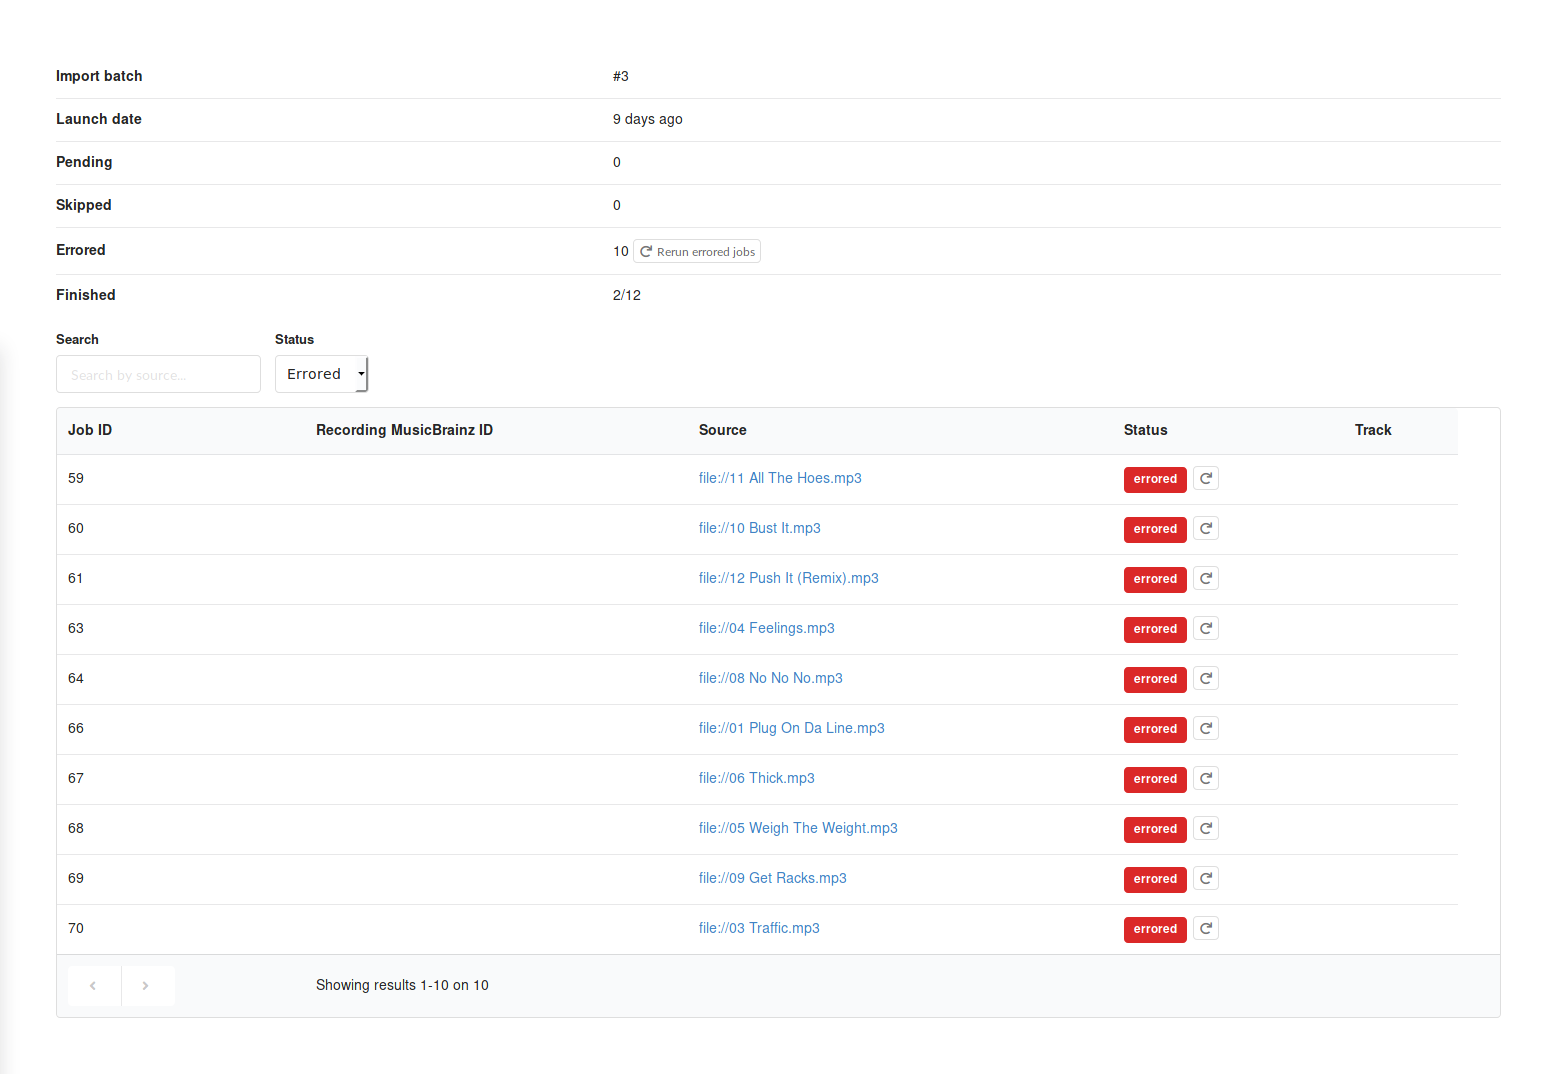Open file 03 Traffic.mp3 link
Viewport: 1557px width, 1074px height.
point(759,928)
